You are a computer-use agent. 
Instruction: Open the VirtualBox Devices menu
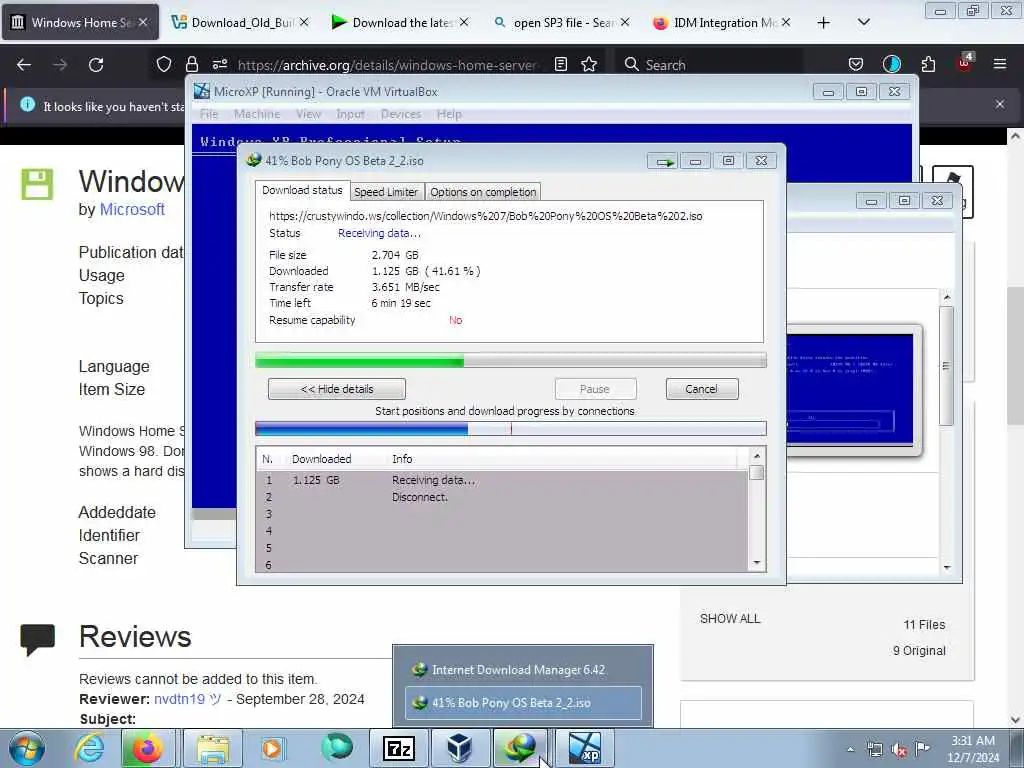pos(401,114)
